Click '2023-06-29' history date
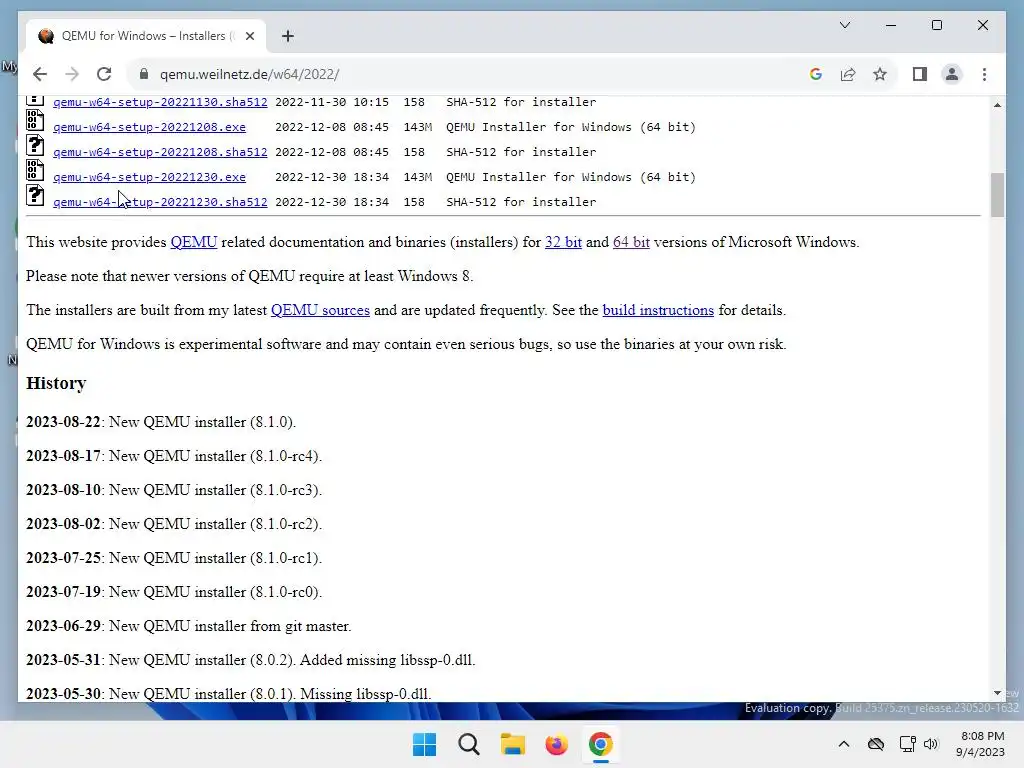1024x768 pixels. tap(63, 626)
